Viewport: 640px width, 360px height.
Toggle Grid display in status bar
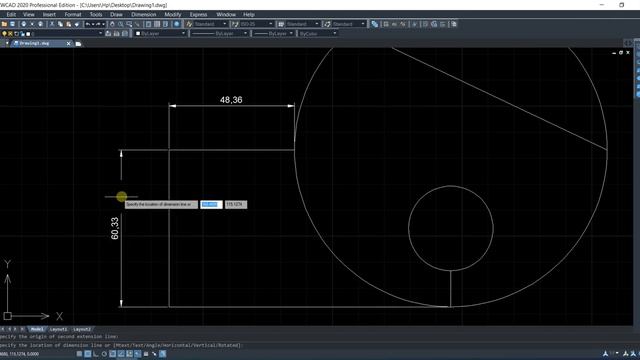pos(88,354)
